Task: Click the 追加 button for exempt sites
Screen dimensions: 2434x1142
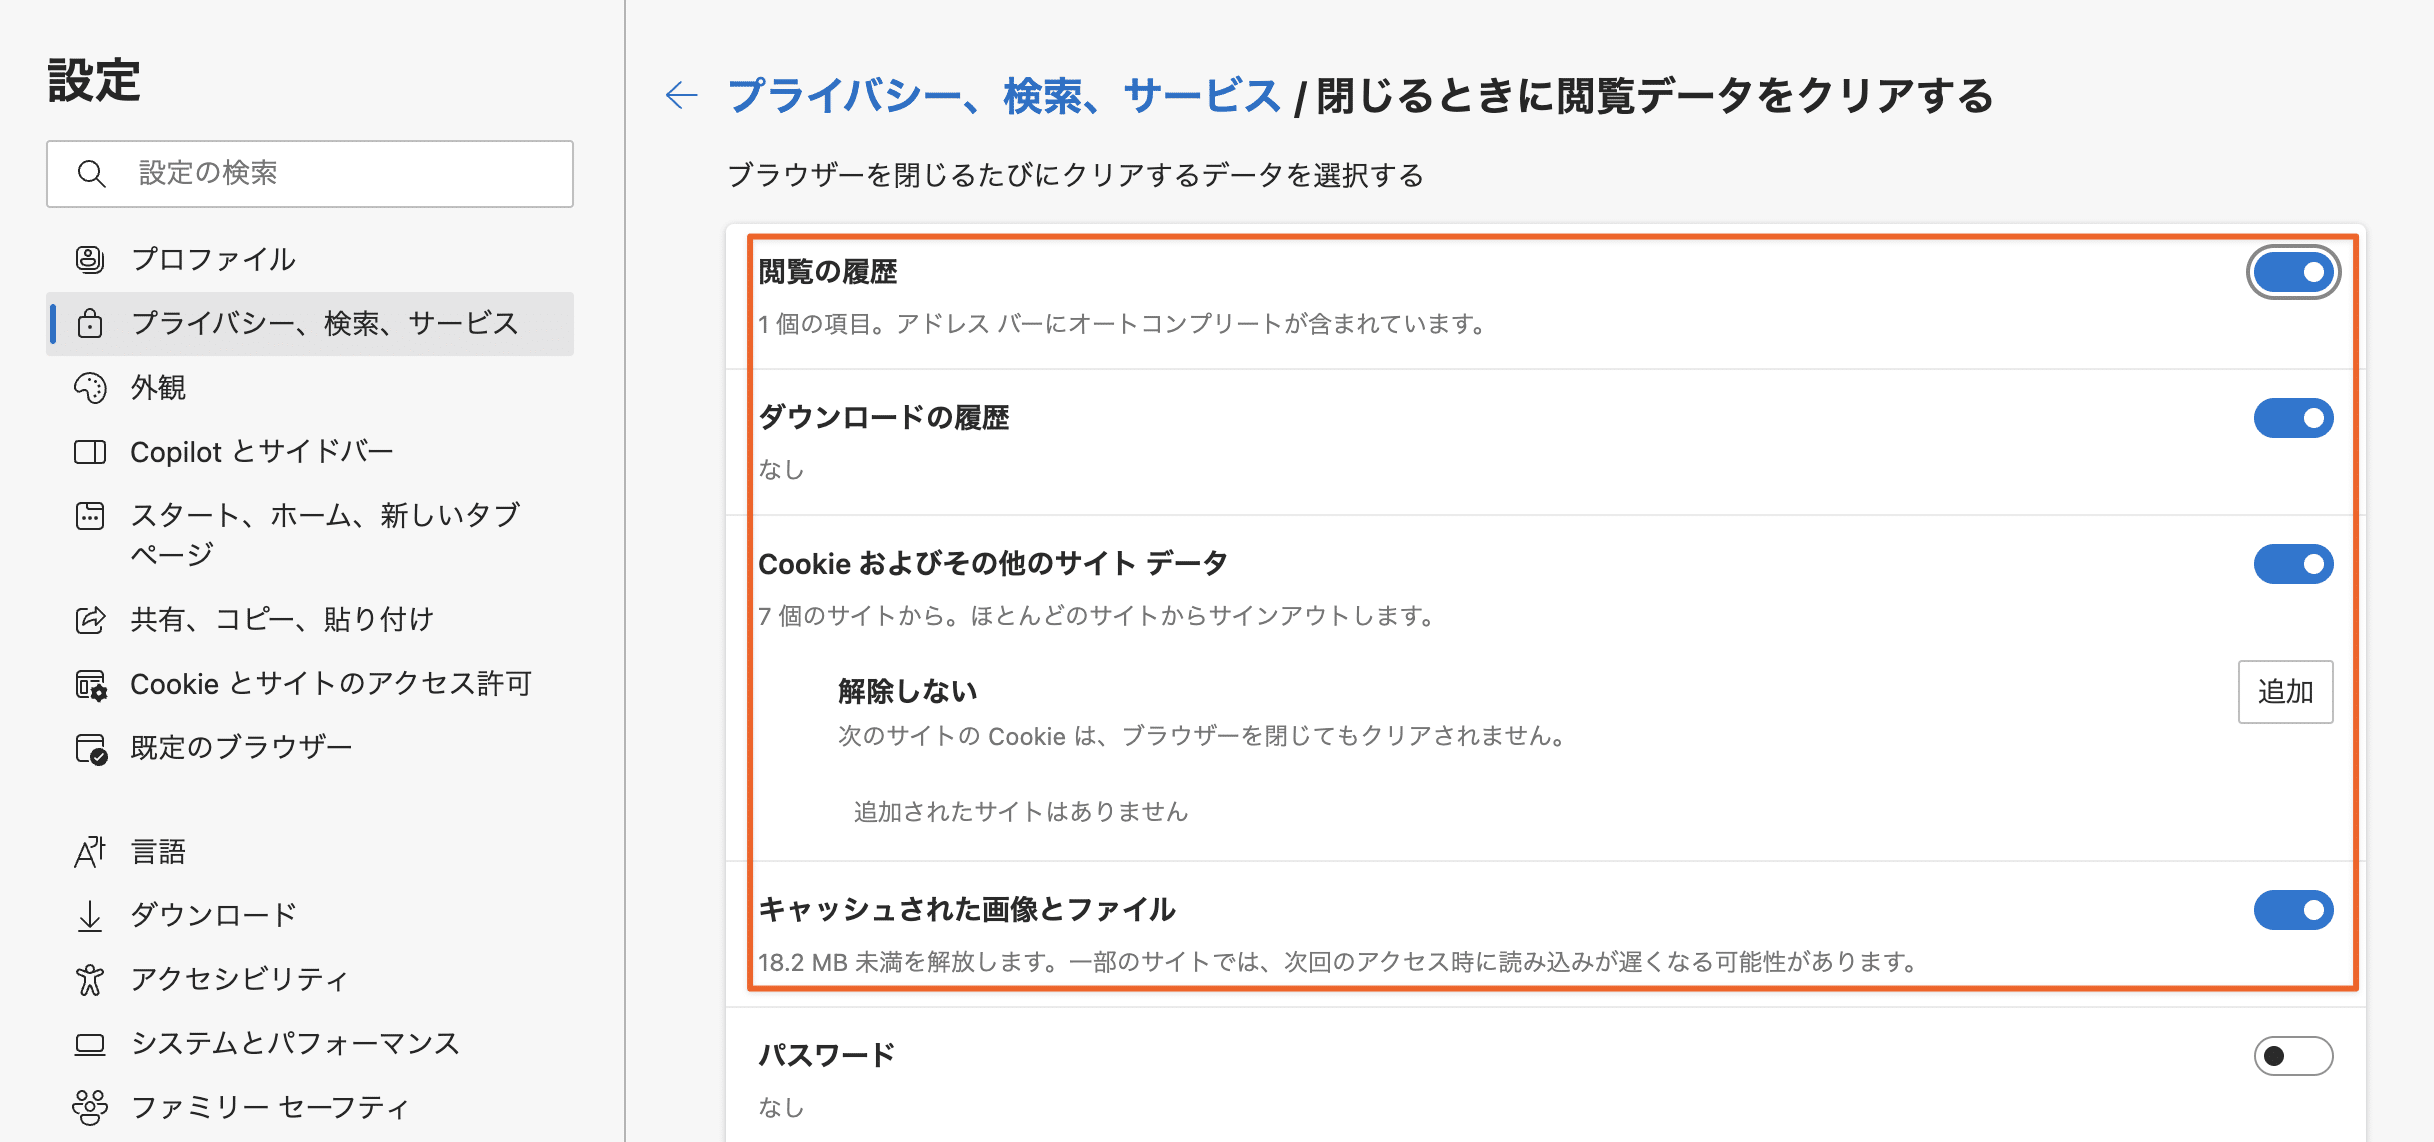Action: point(2285,691)
